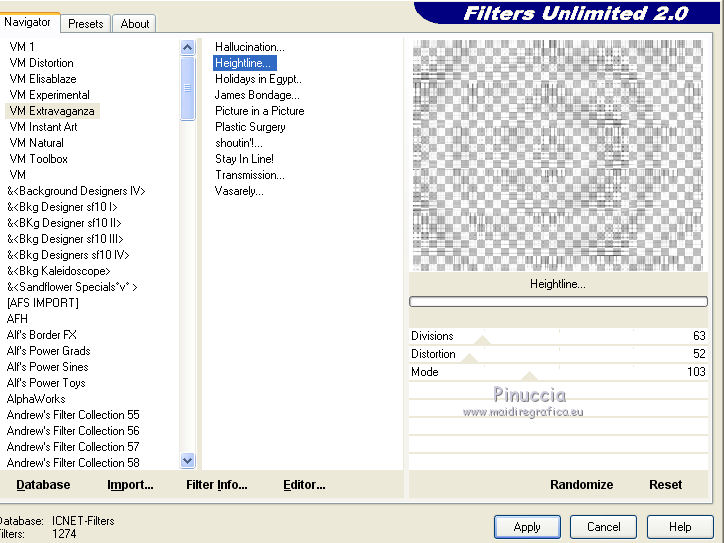Click the Mode value 103
Screen dimensions: 724x543
[x=696, y=372]
